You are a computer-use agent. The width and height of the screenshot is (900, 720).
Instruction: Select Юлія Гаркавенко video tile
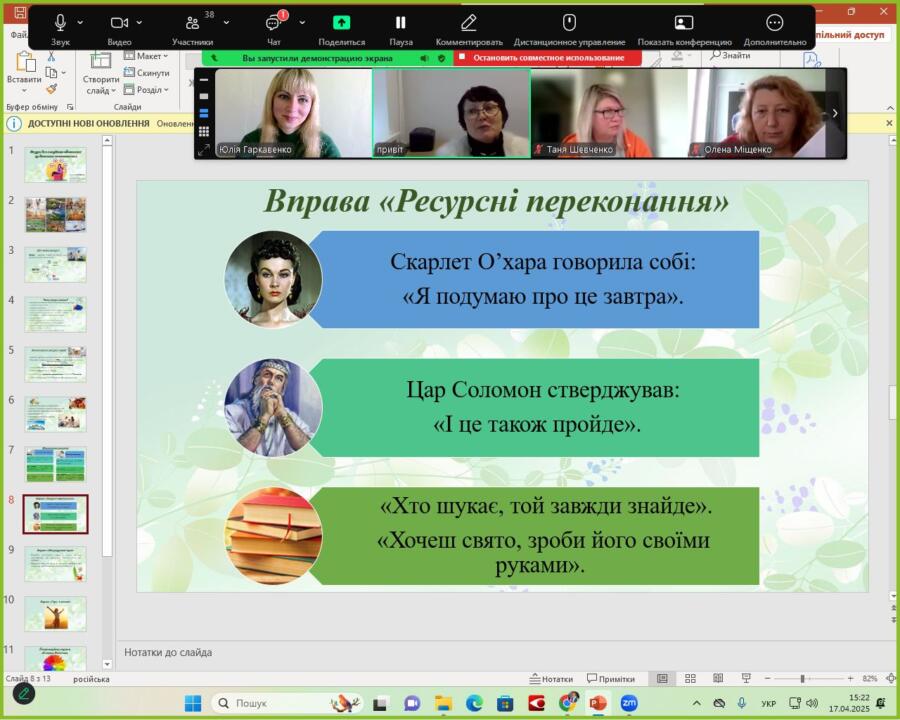coord(293,113)
